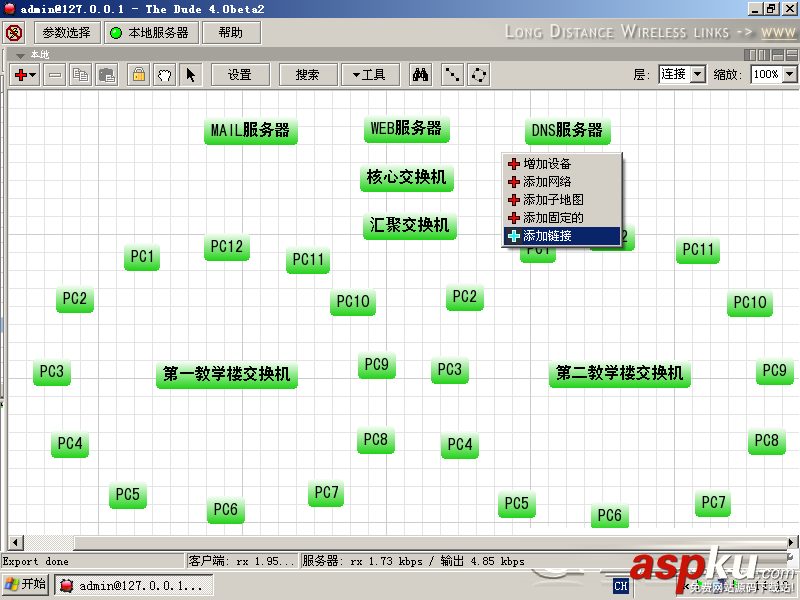Screen dimensions: 800x600
Task: Choose 增加设备 from the context menu
Action: pyautogui.click(x=562, y=164)
